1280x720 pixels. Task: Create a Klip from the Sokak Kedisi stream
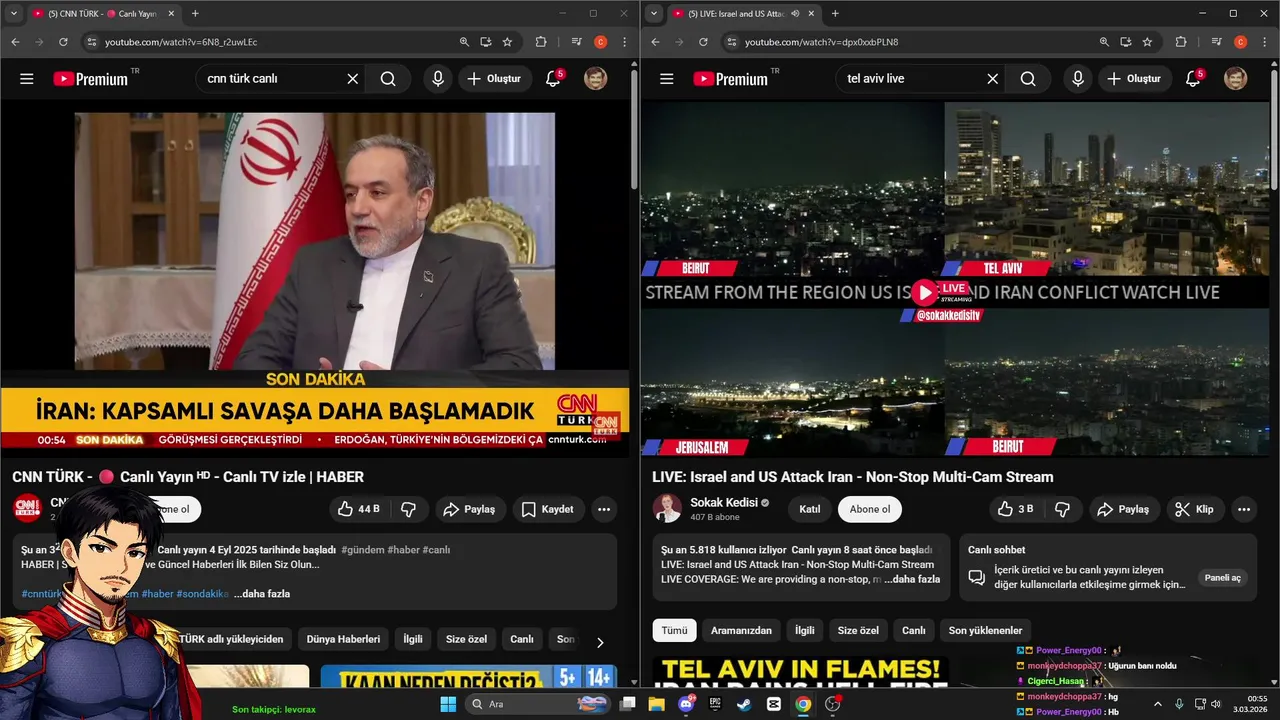(x=1194, y=509)
